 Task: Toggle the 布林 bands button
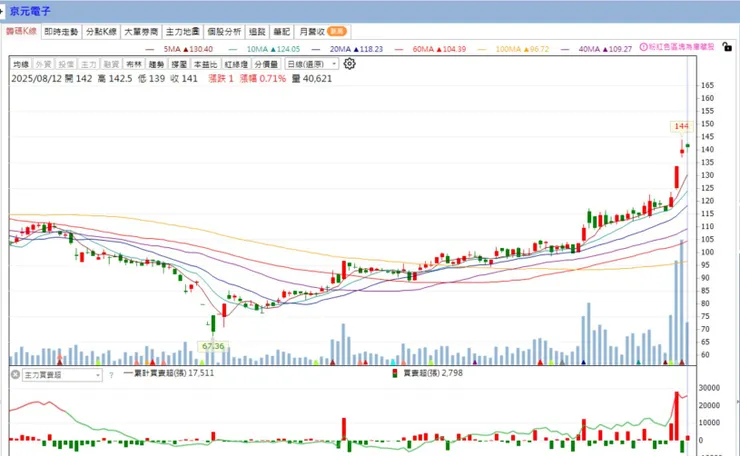coord(134,64)
